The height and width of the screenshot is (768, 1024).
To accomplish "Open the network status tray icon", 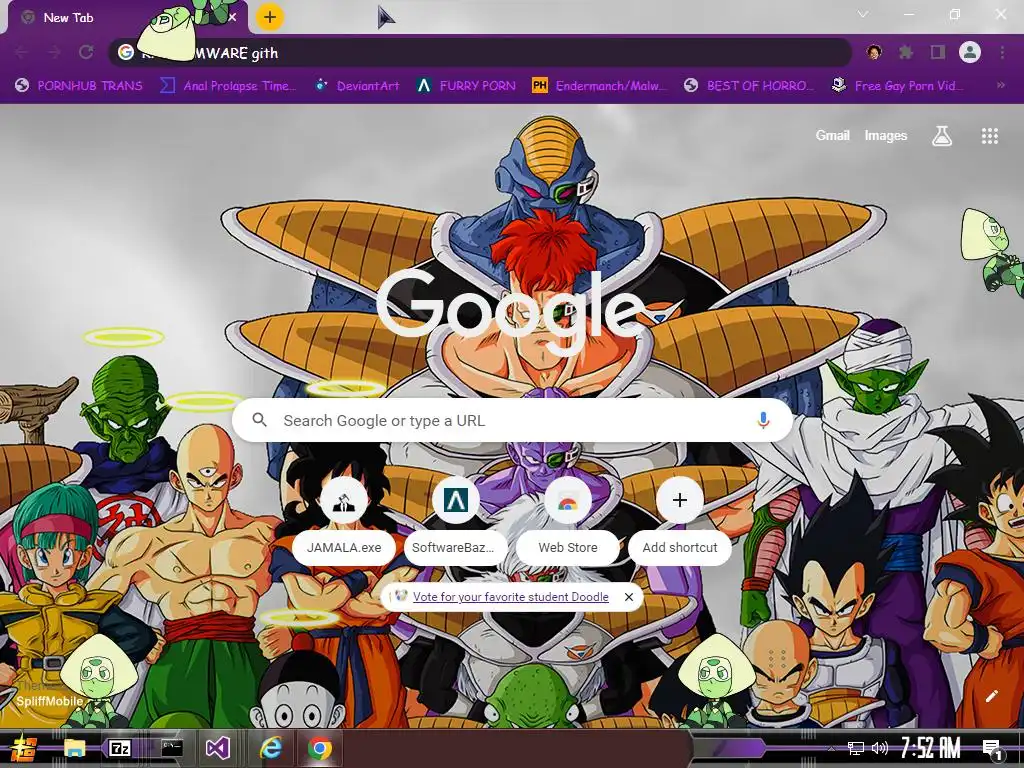I will (856, 748).
